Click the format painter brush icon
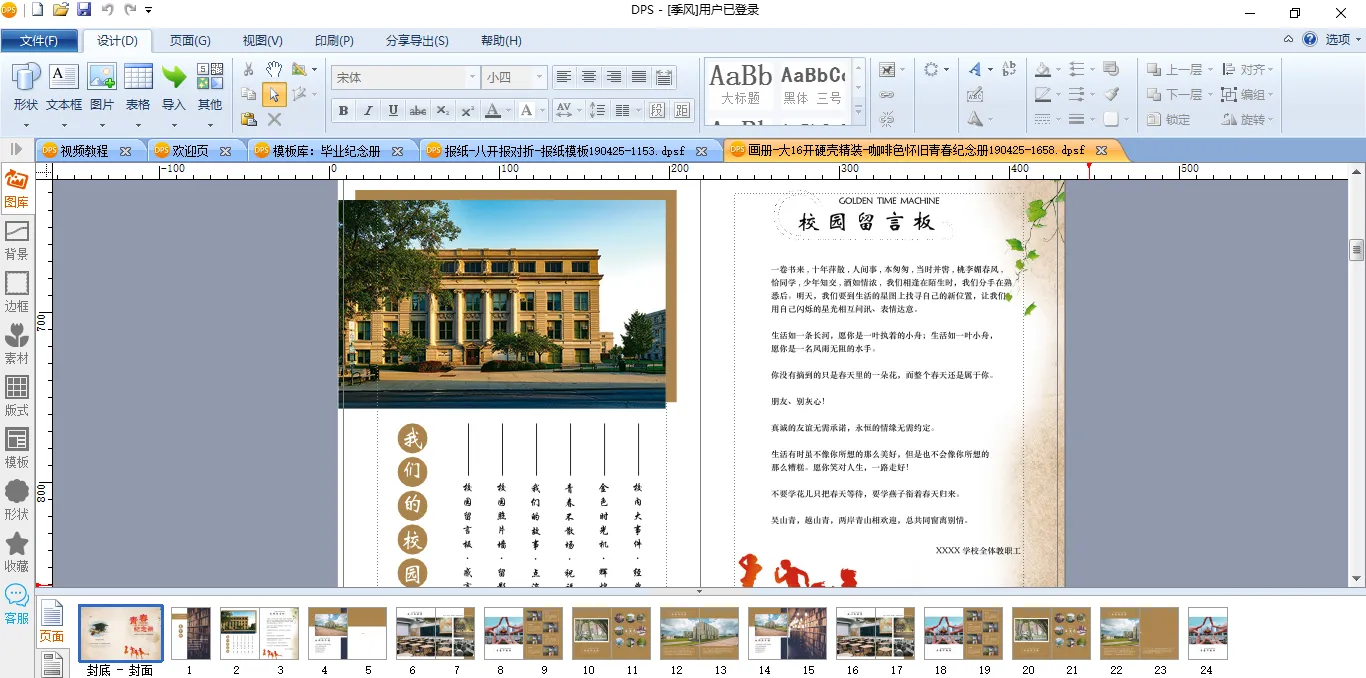1366x678 pixels. [1111, 94]
